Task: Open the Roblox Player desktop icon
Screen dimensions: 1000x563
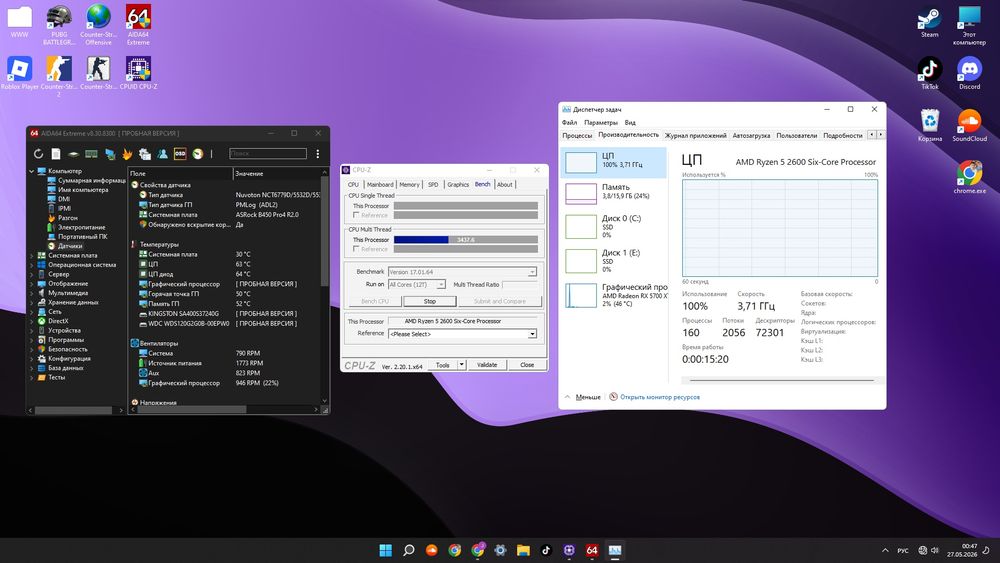Action: [x=20, y=73]
